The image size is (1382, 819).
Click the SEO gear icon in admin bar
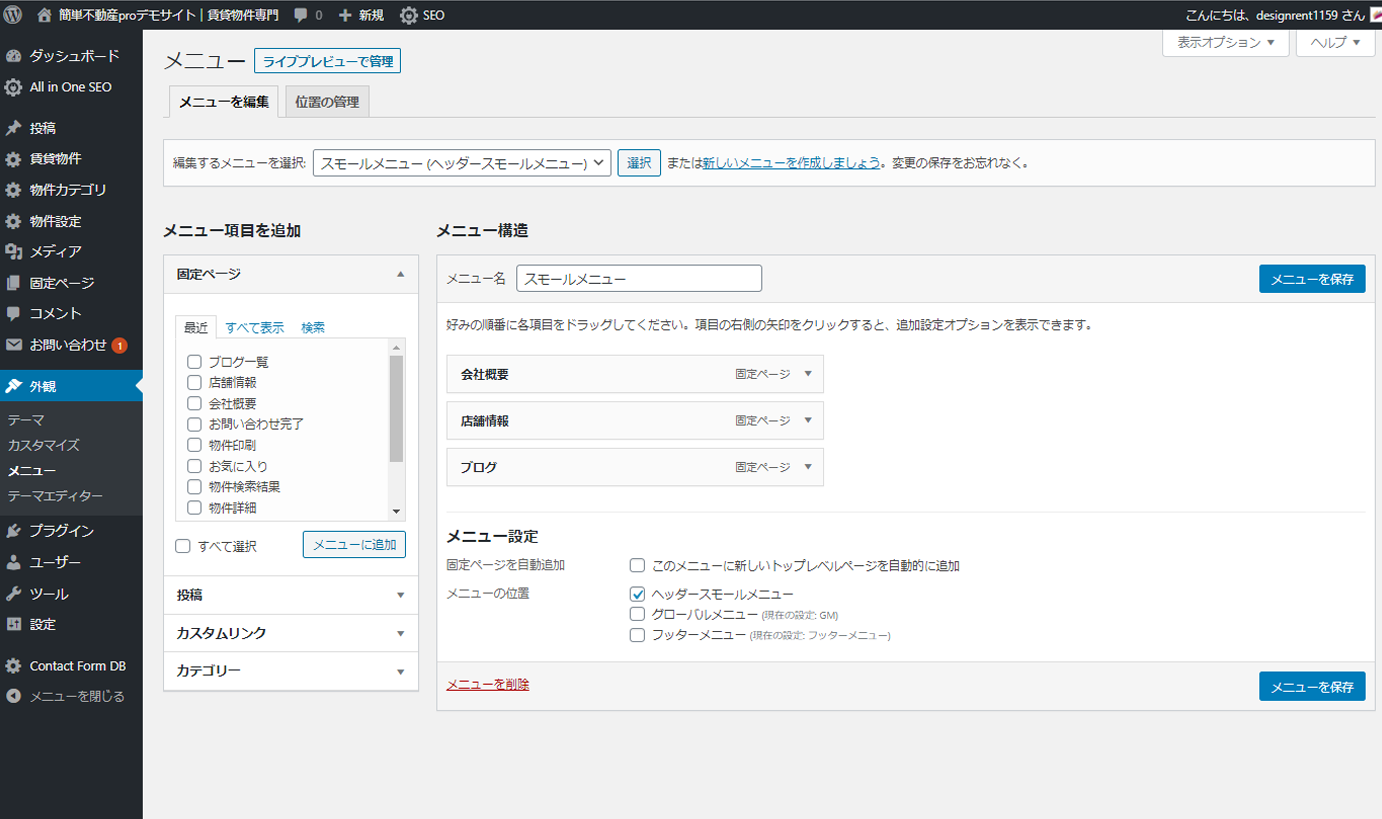pyautogui.click(x=409, y=15)
